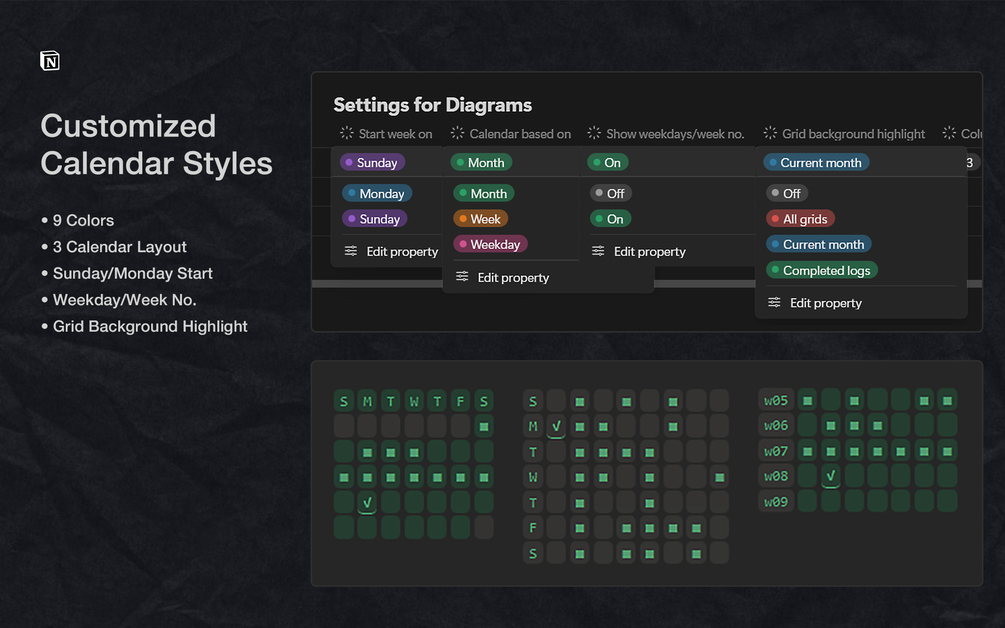Click the Show weekdays/week no. spinner icon

click(x=594, y=133)
